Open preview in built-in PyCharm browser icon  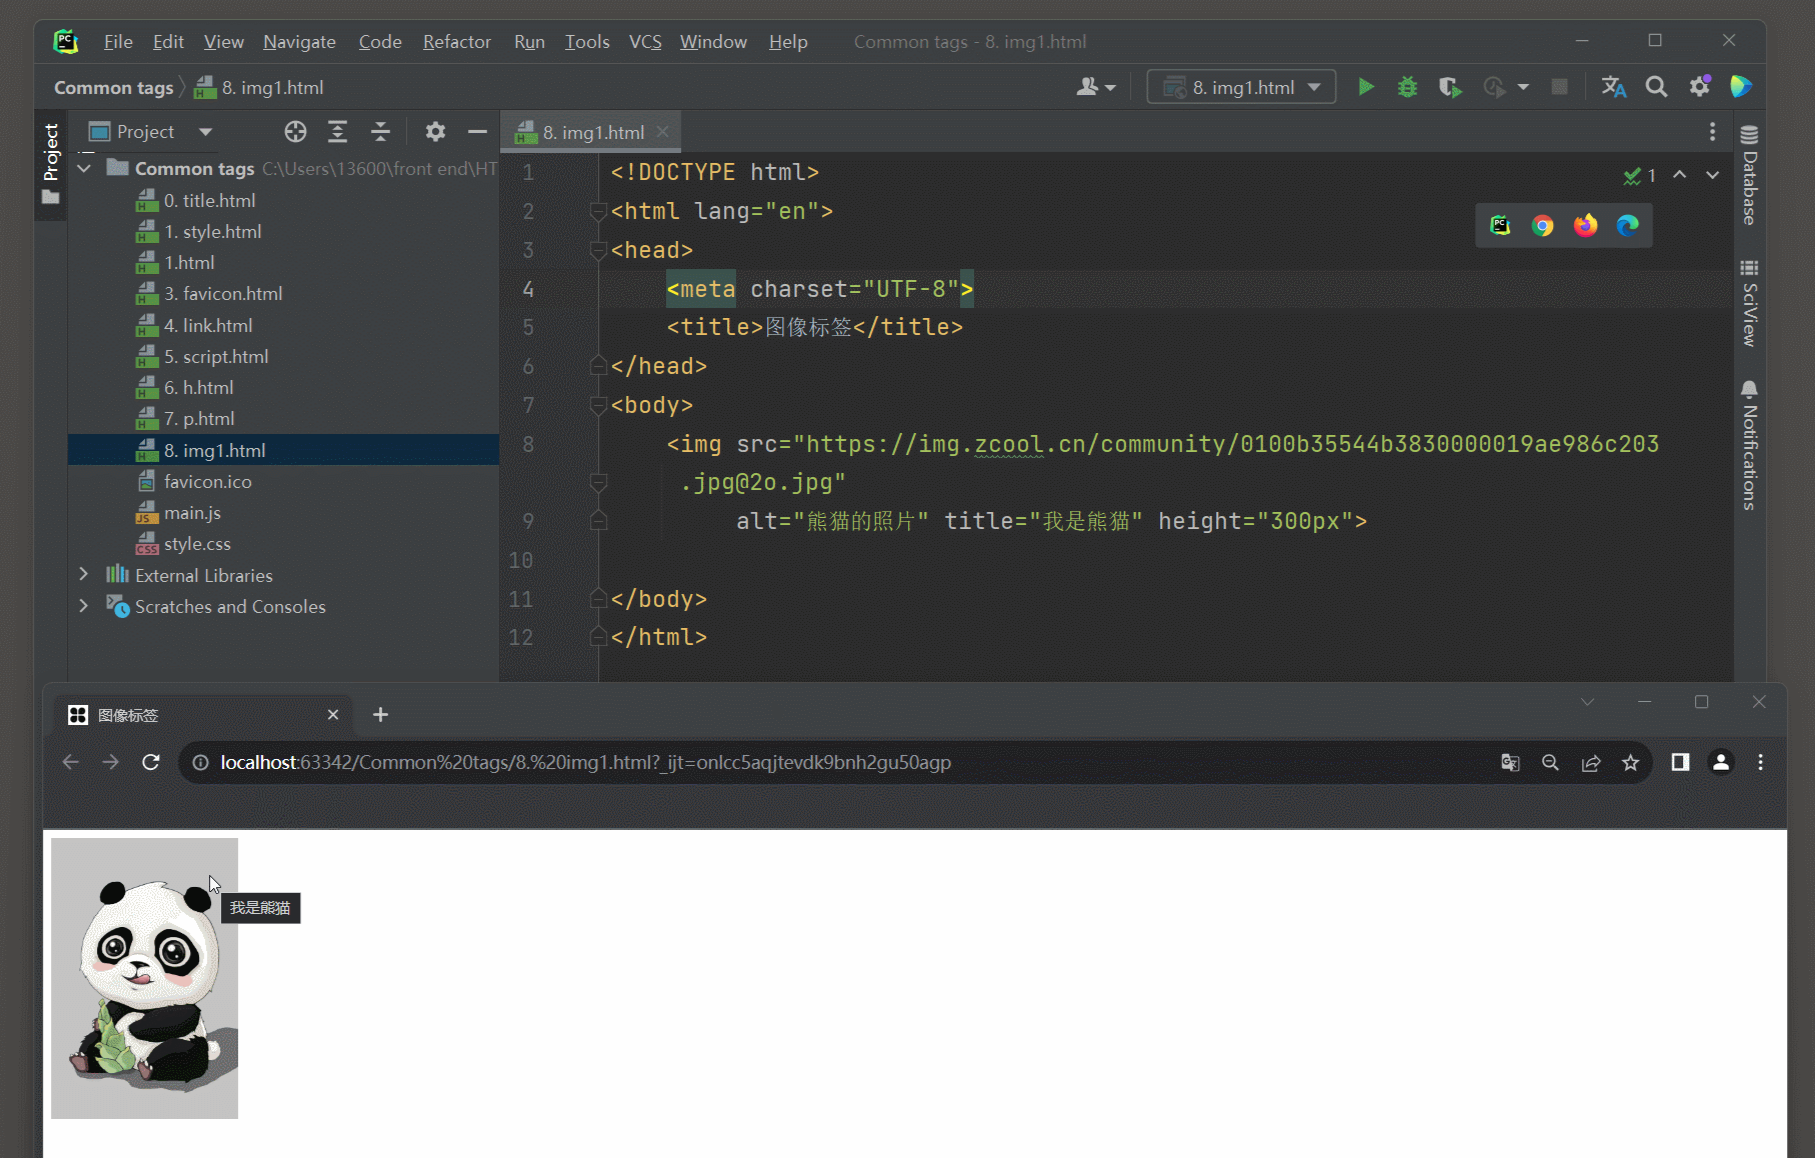click(1500, 225)
